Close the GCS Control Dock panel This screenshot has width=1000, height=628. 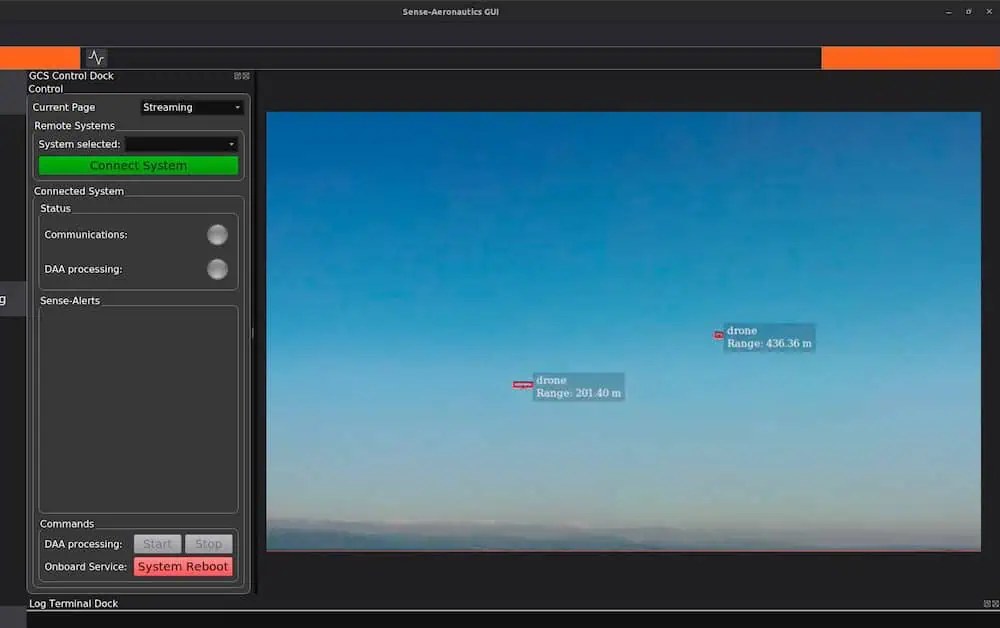pyautogui.click(x=246, y=76)
